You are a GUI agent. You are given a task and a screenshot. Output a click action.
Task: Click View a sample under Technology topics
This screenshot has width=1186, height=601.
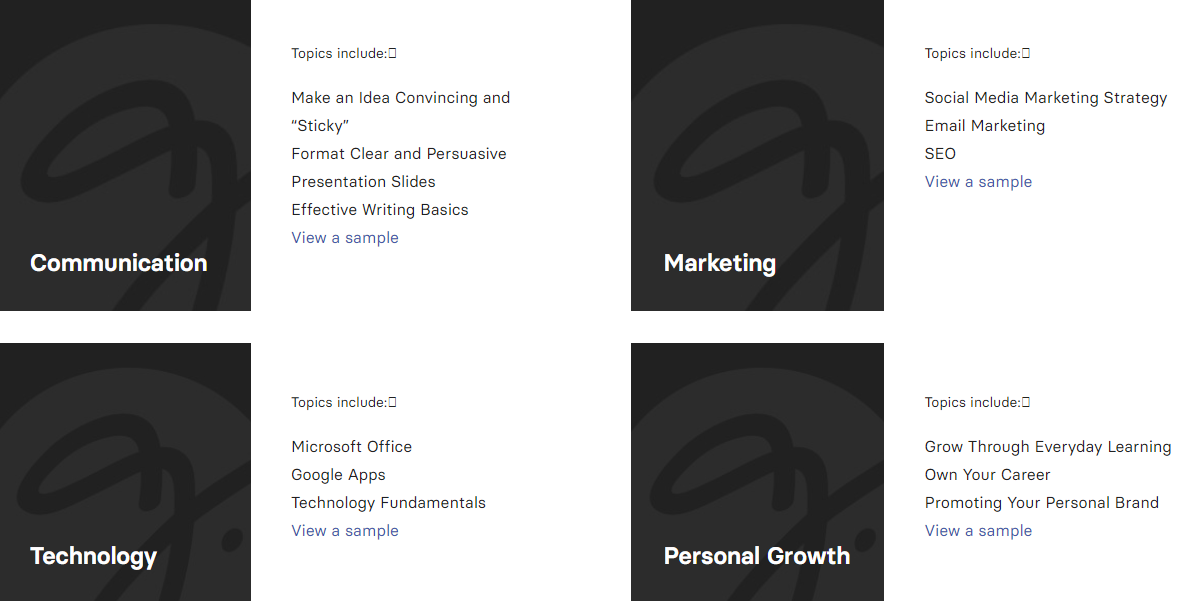[x=345, y=531]
